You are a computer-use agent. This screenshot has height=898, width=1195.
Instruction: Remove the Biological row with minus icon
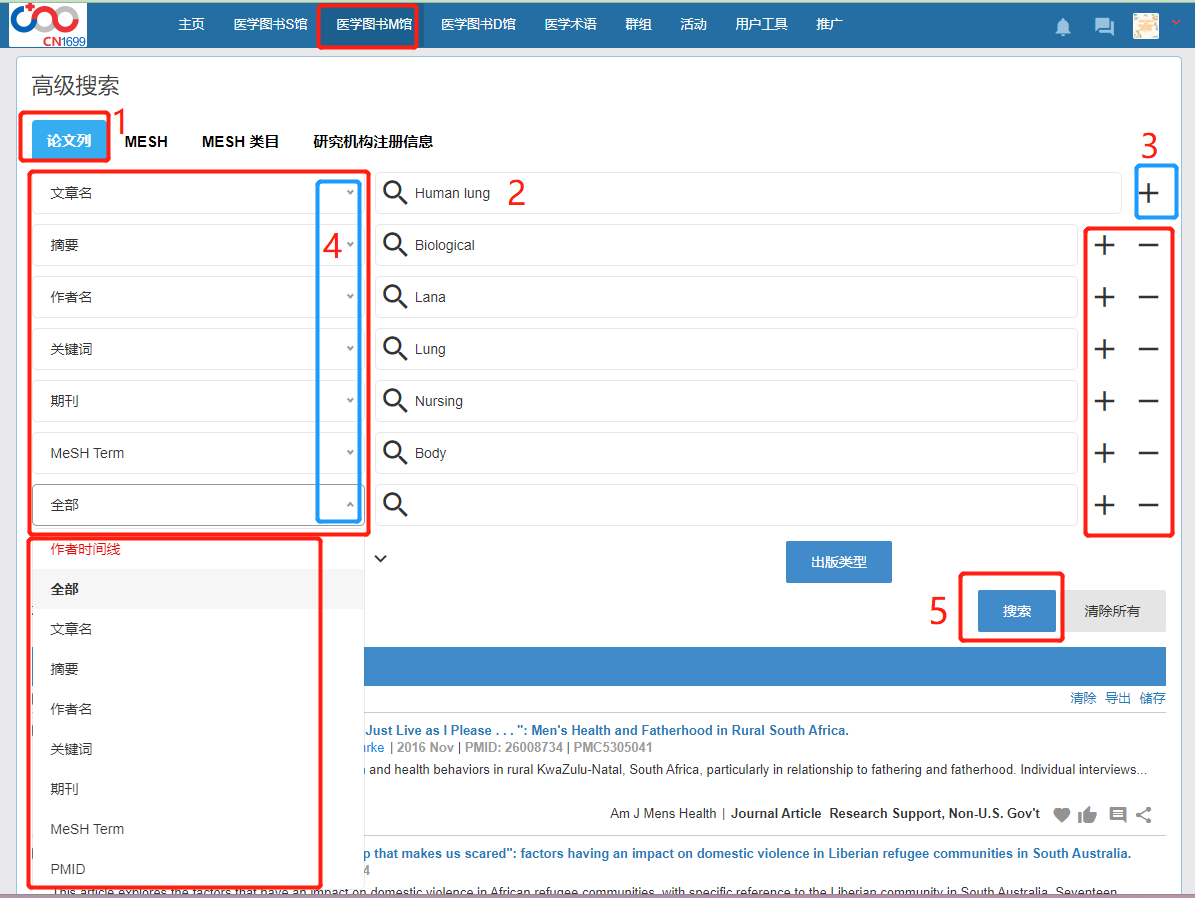coord(1148,245)
